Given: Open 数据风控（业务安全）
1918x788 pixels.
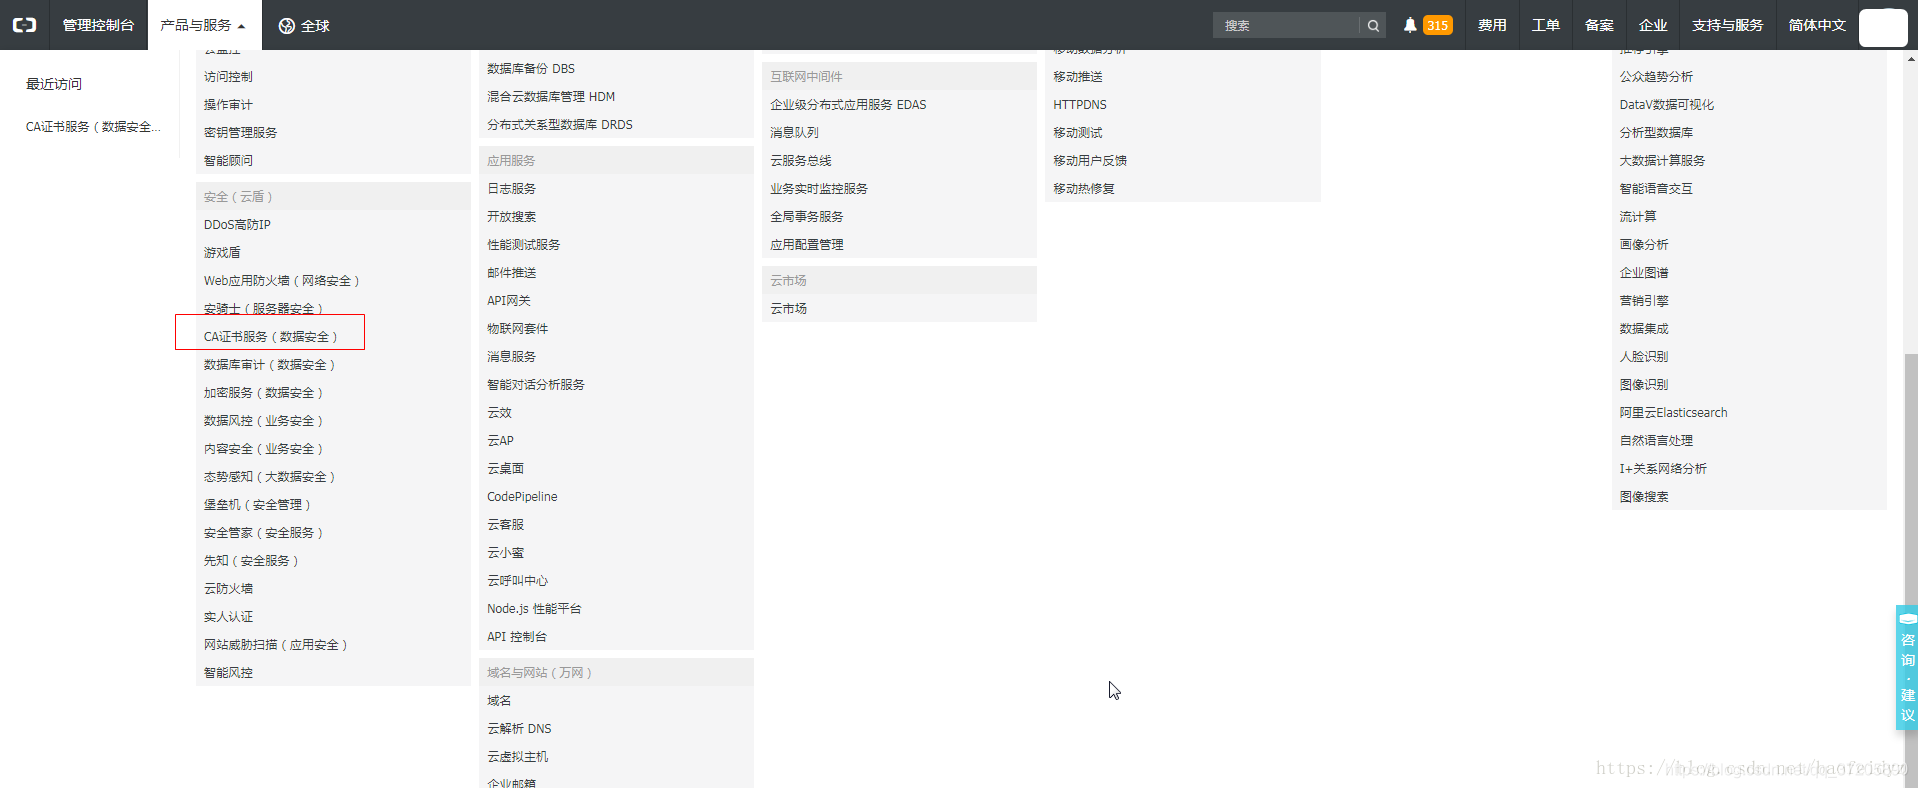Looking at the screenshot, I should pos(263,421).
